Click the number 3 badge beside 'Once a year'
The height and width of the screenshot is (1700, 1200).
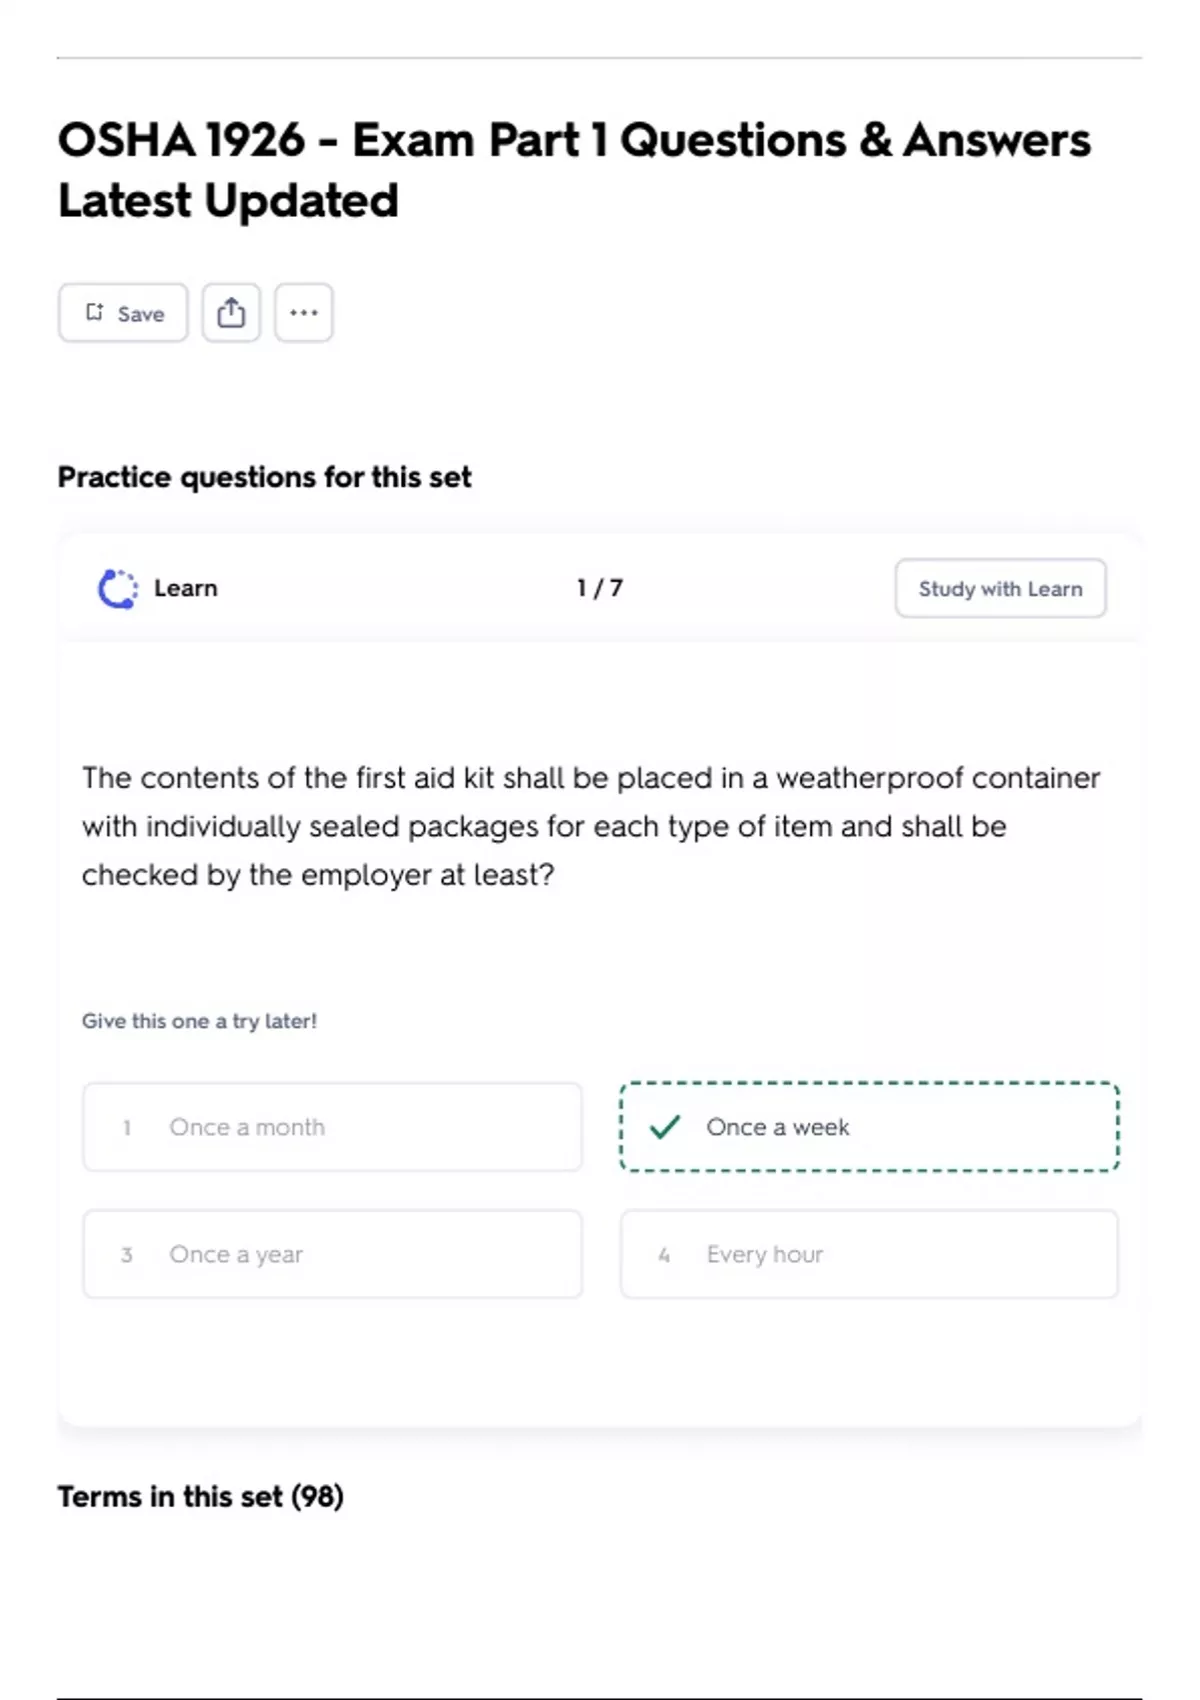pyautogui.click(x=127, y=1255)
